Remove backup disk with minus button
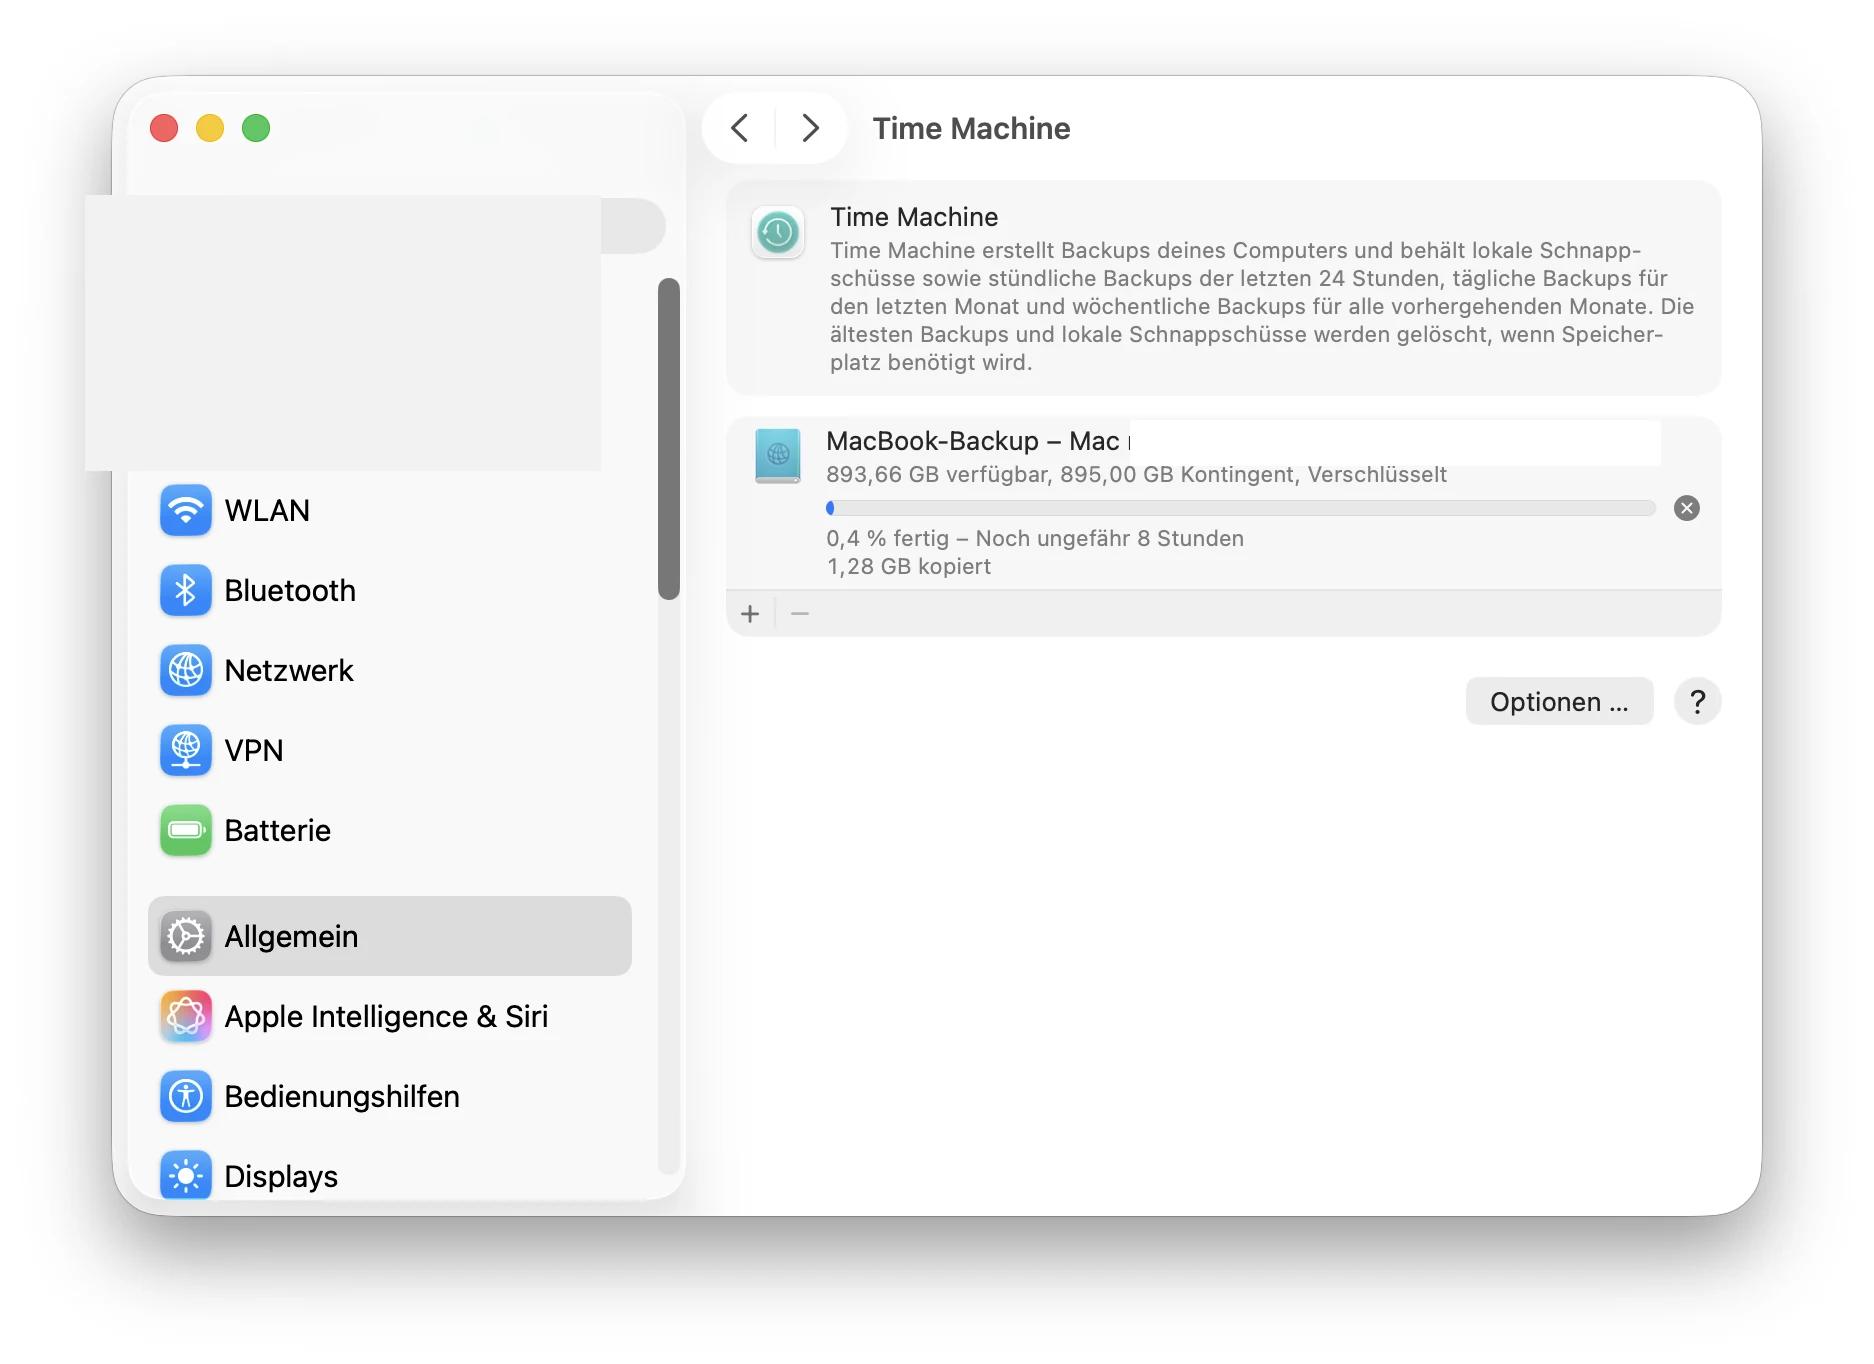The image size is (1874, 1364). pyautogui.click(x=800, y=613)
